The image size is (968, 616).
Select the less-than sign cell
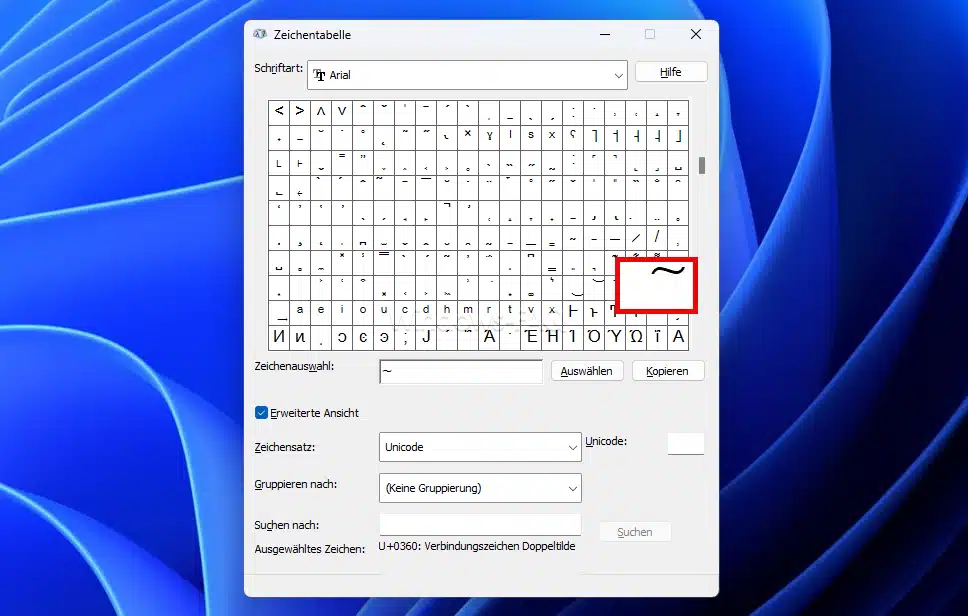point(279,113)
